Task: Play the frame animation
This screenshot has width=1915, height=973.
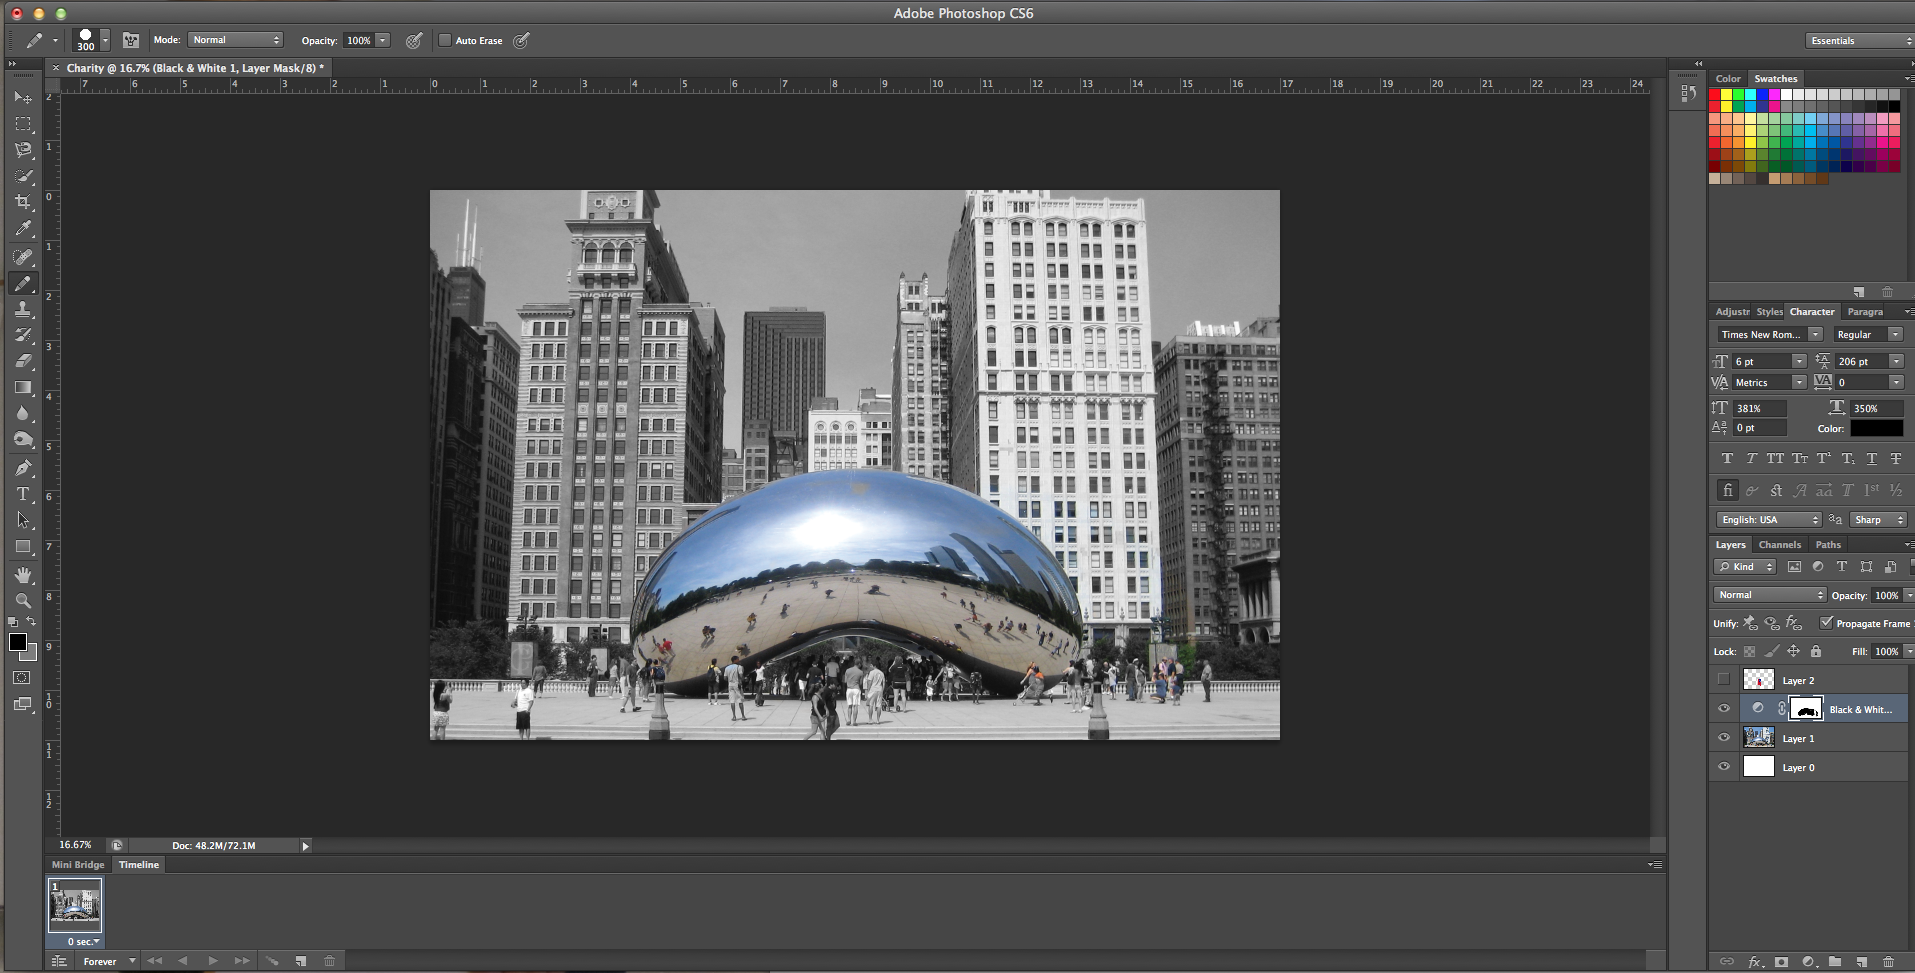Action: pos(212,961)
